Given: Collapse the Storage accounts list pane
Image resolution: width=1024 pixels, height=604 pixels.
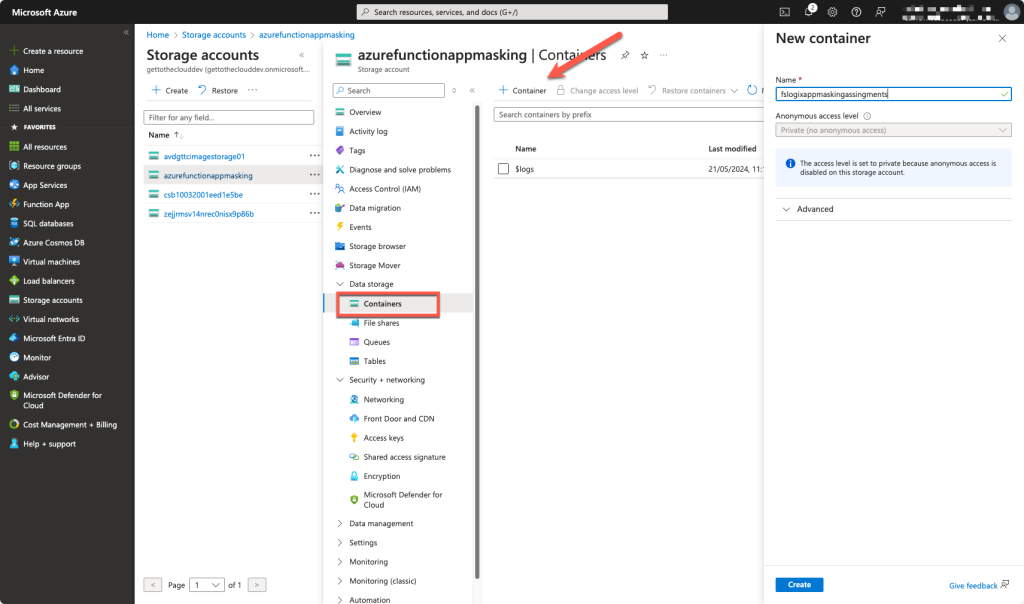Looking at the screenshot, I should (302, 55).
